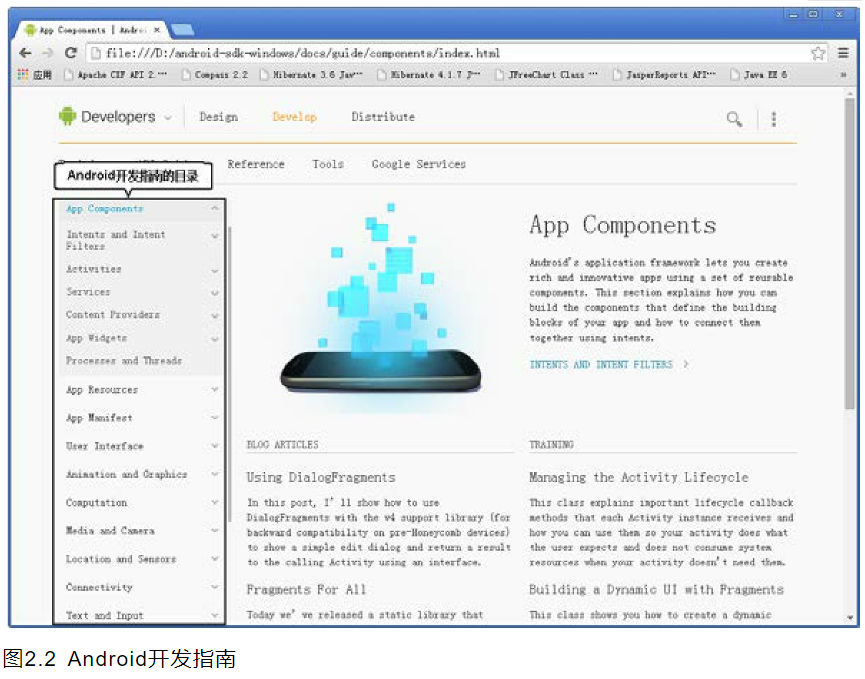Screen dimensions: 865x679
Task: Open JFreeChart Class bookmark
Action: 546,74
